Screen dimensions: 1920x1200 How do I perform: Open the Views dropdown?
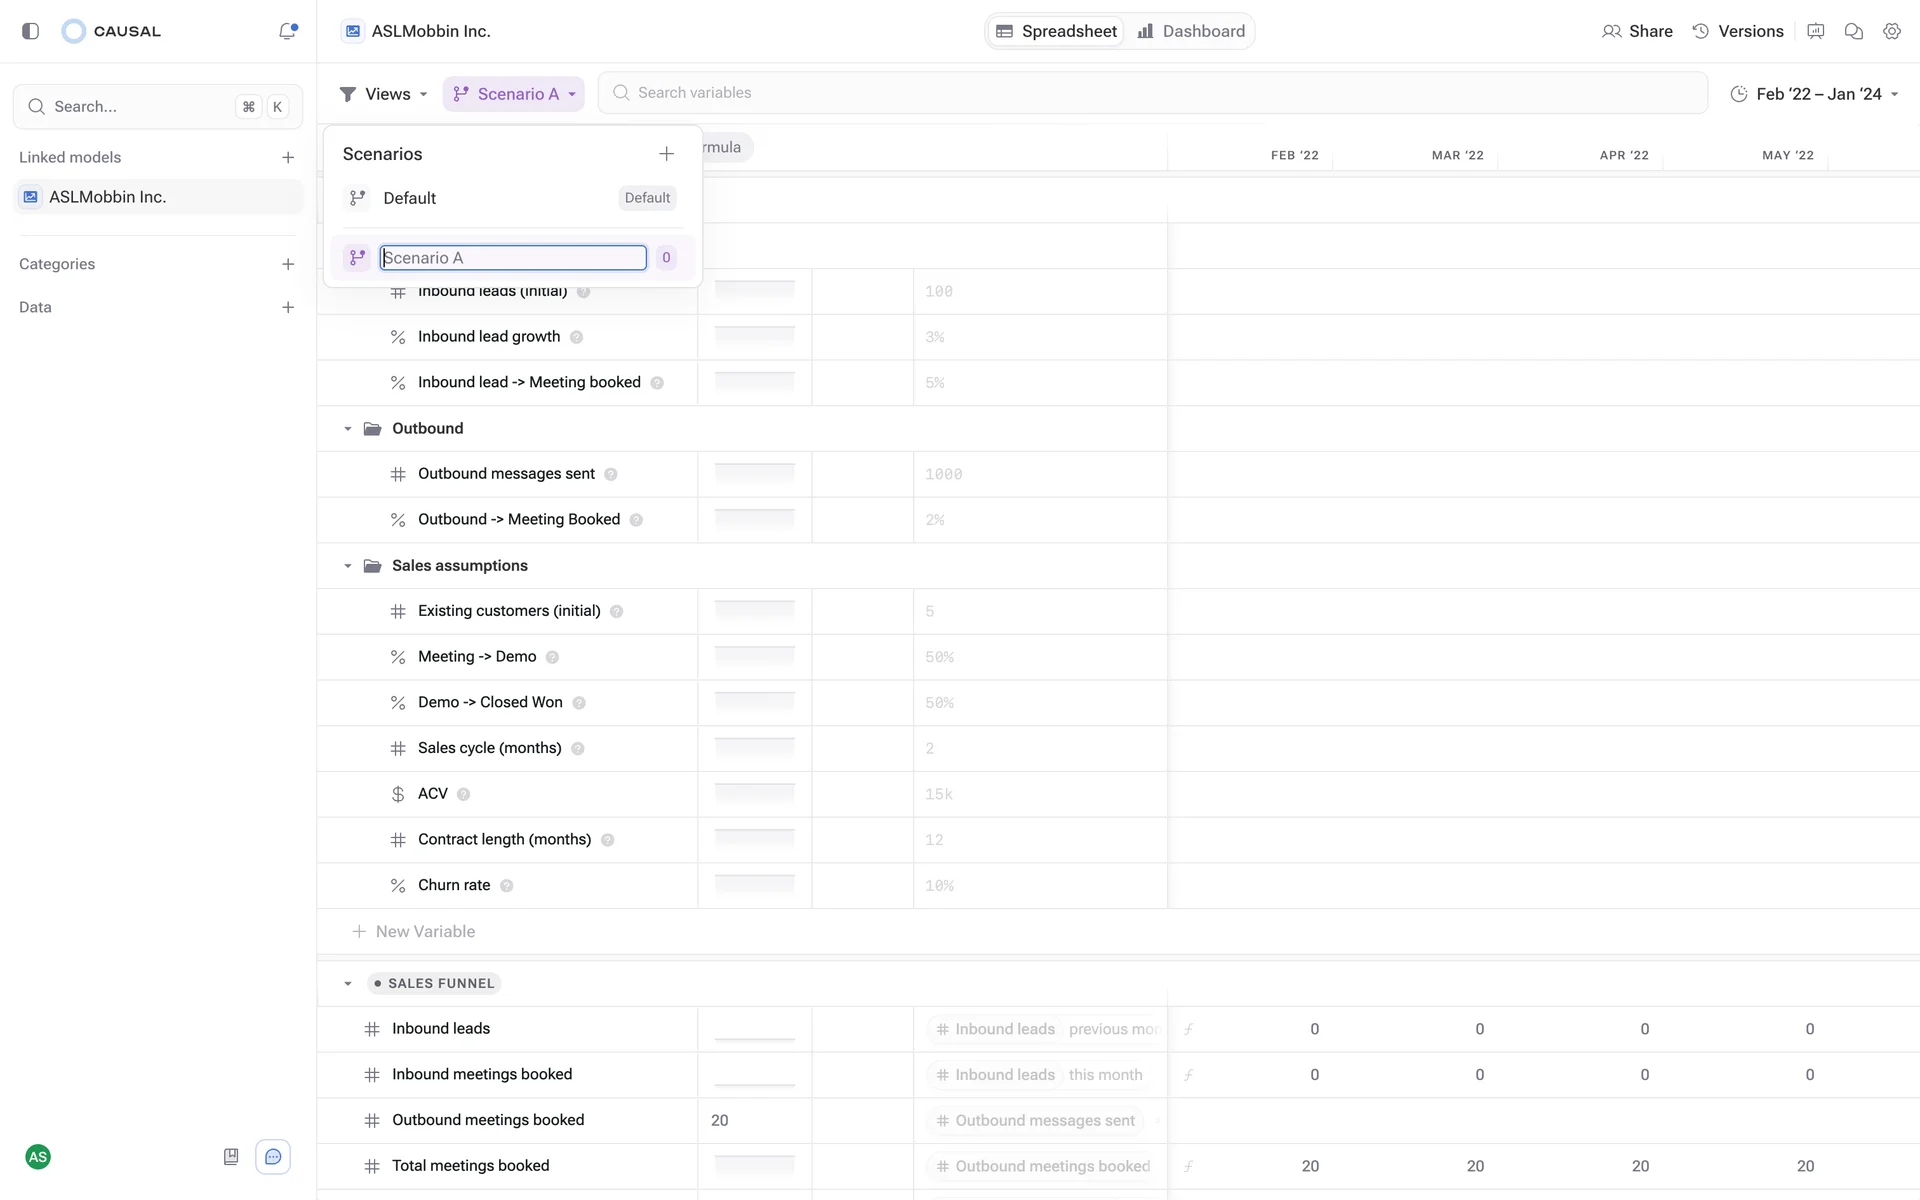[x=384, y=94]
